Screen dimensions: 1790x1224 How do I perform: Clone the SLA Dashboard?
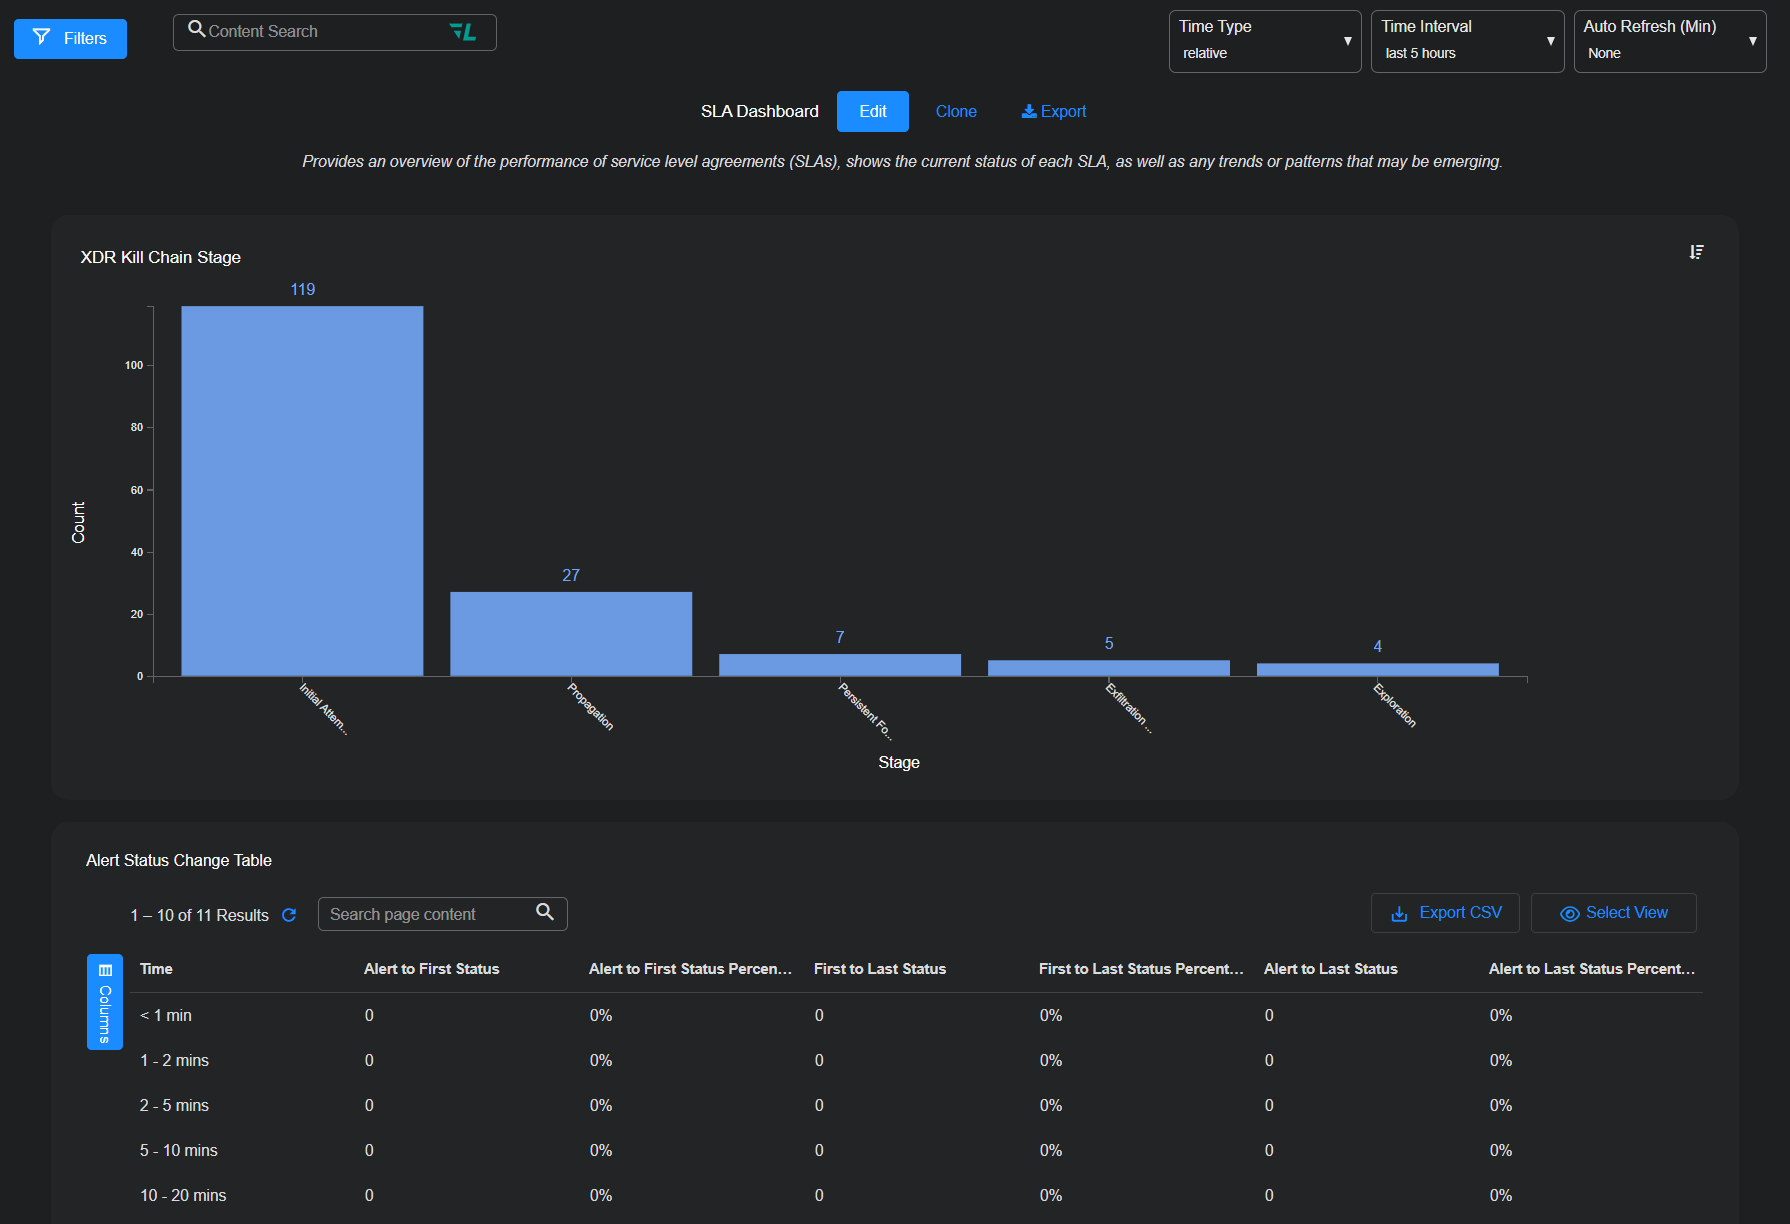point(956,112)
